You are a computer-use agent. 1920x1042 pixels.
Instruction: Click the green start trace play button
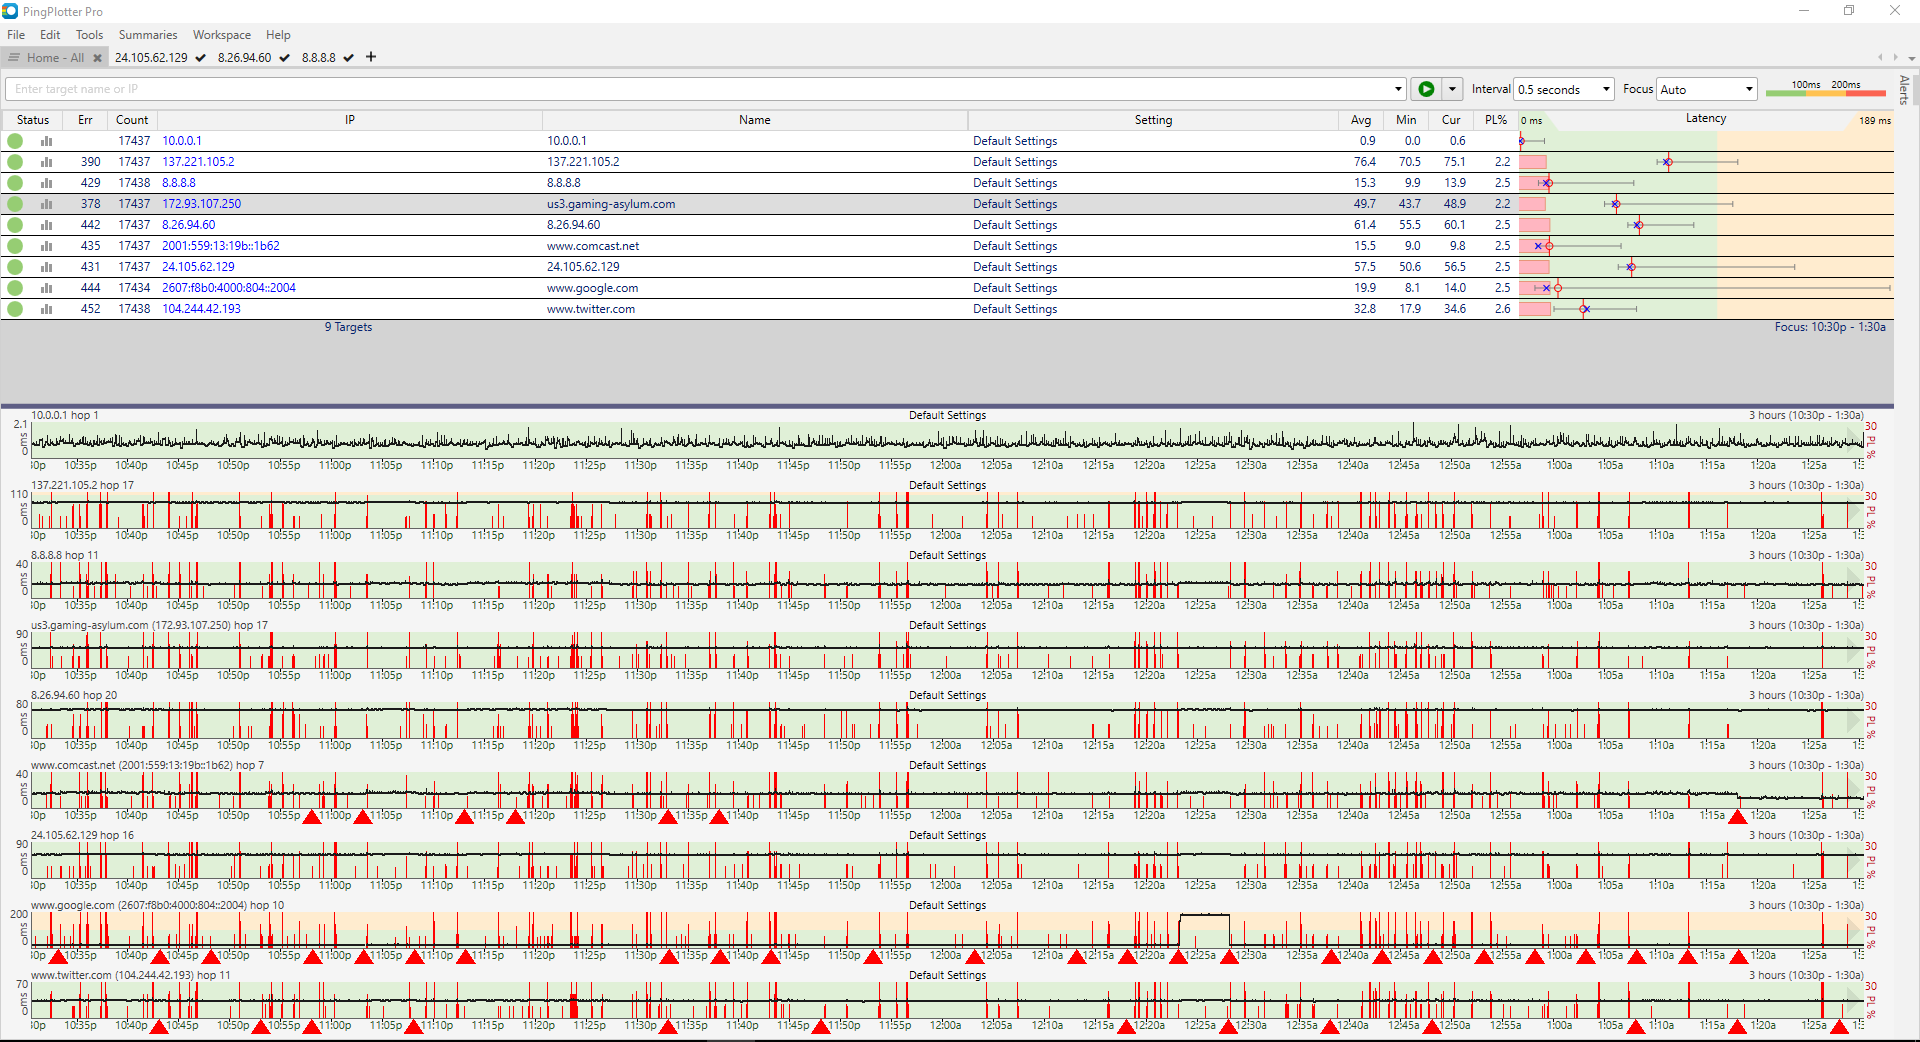[1426, 89]
